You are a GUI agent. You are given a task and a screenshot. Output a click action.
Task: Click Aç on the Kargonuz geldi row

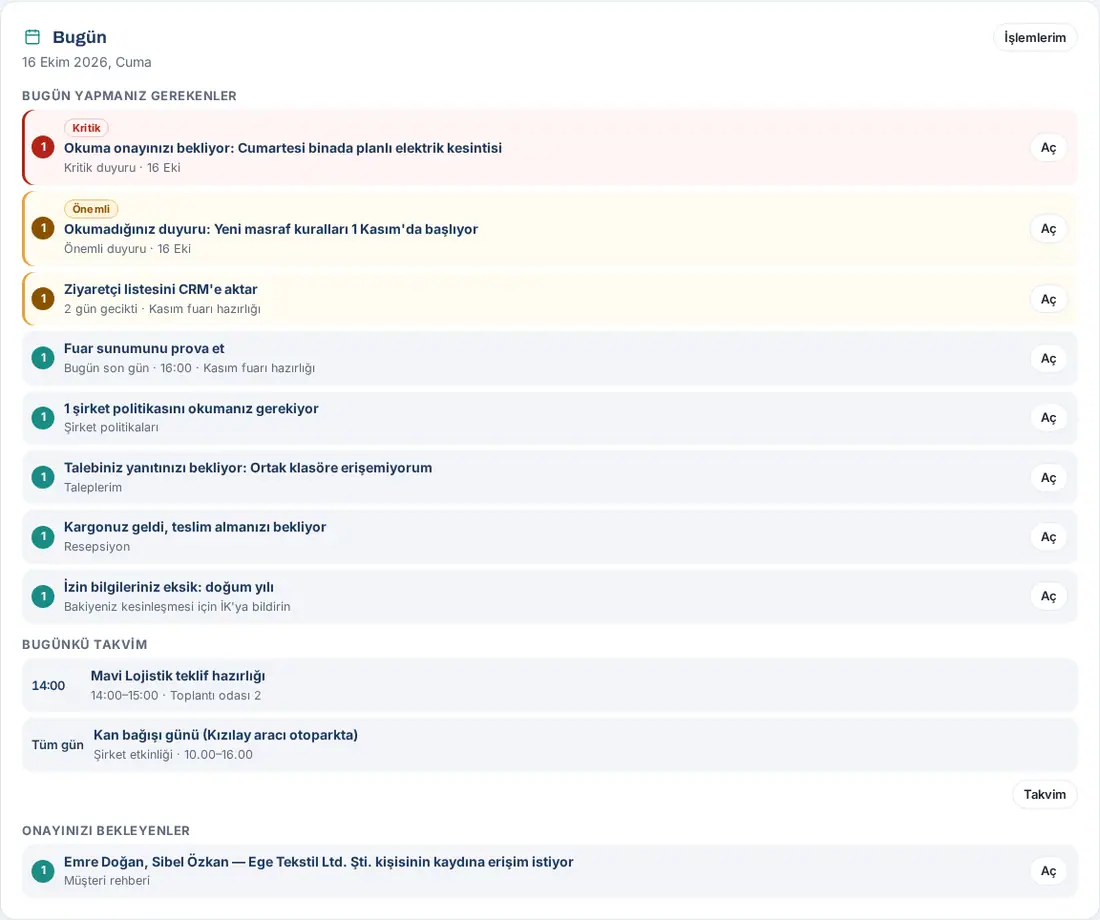[1048, 537]
